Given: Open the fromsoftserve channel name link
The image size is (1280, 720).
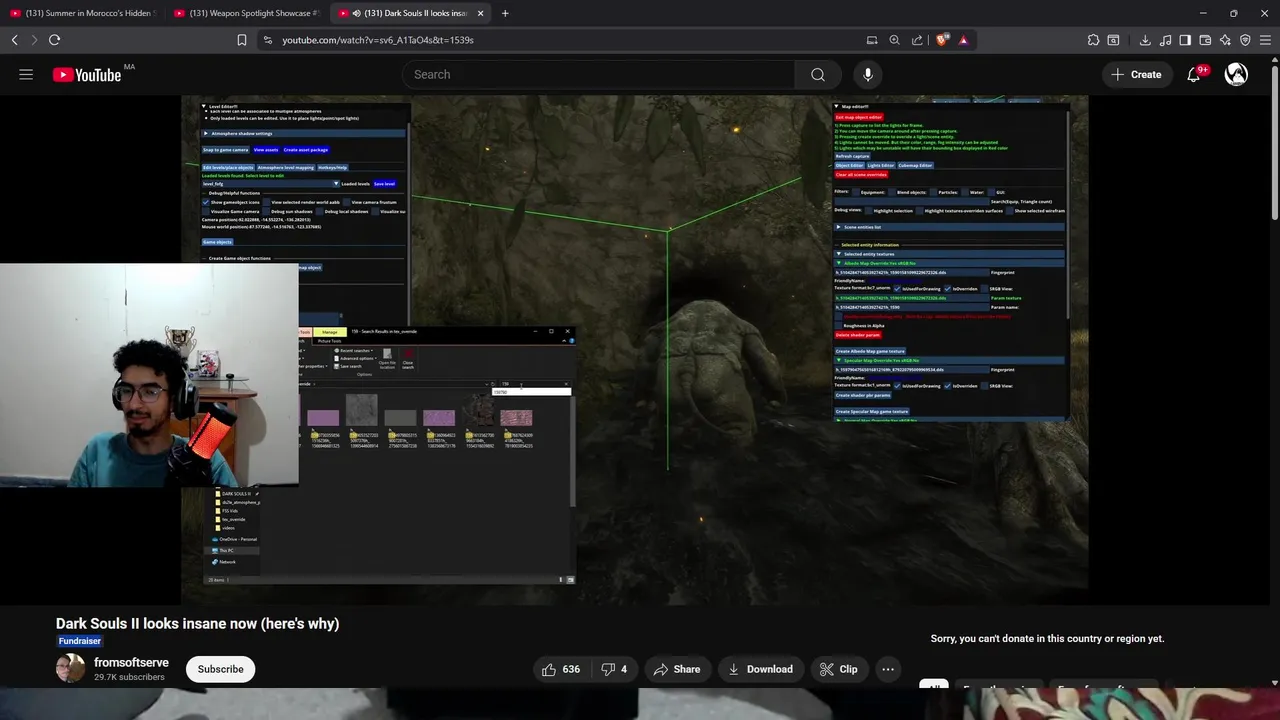Looking at the screenshot, I should pos(131,662).
